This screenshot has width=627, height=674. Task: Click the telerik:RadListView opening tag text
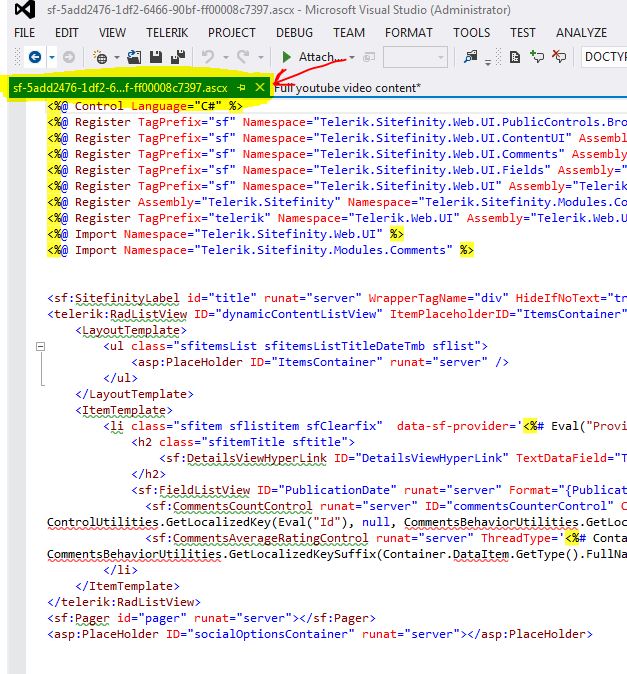(x=117, y=314)
